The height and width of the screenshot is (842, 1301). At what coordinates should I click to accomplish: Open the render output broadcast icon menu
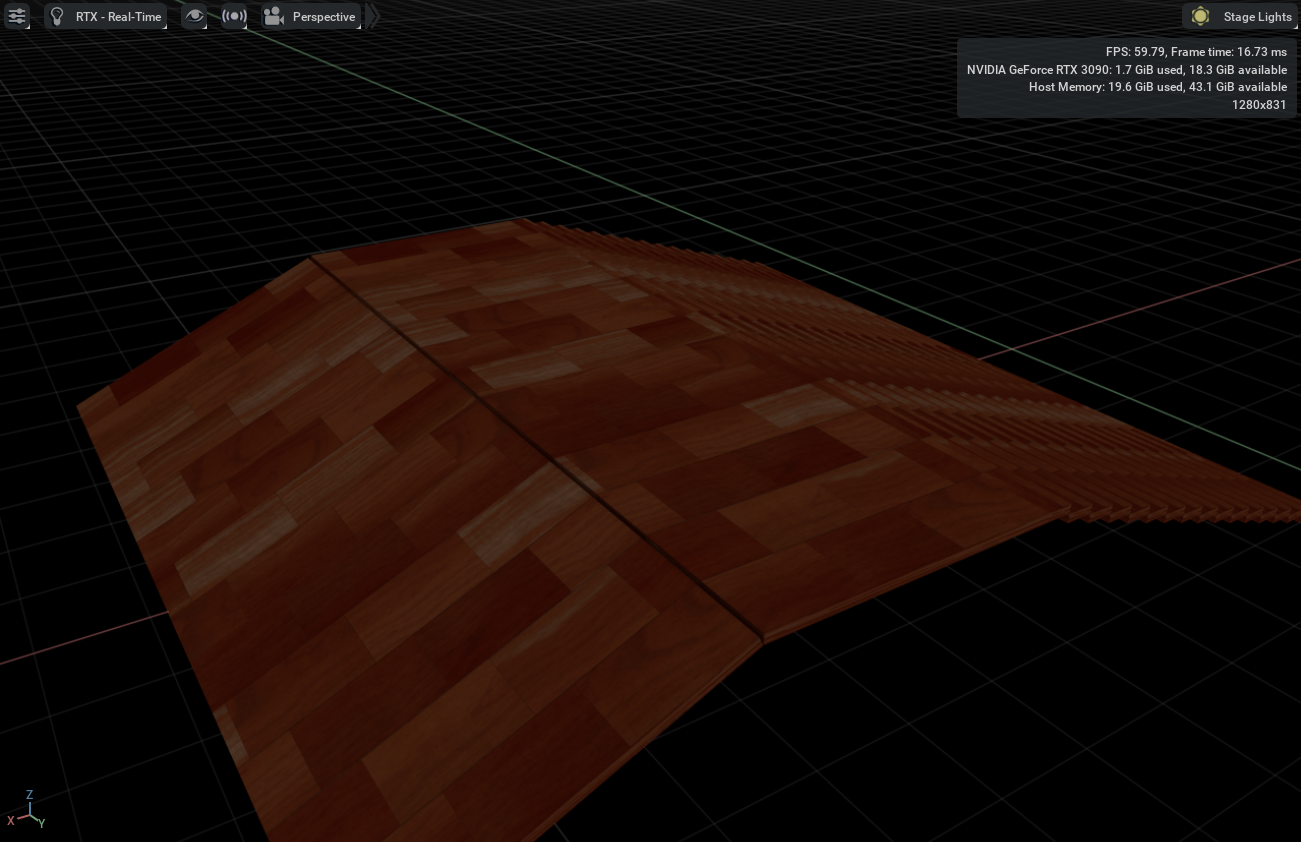[x=234, y=16]
